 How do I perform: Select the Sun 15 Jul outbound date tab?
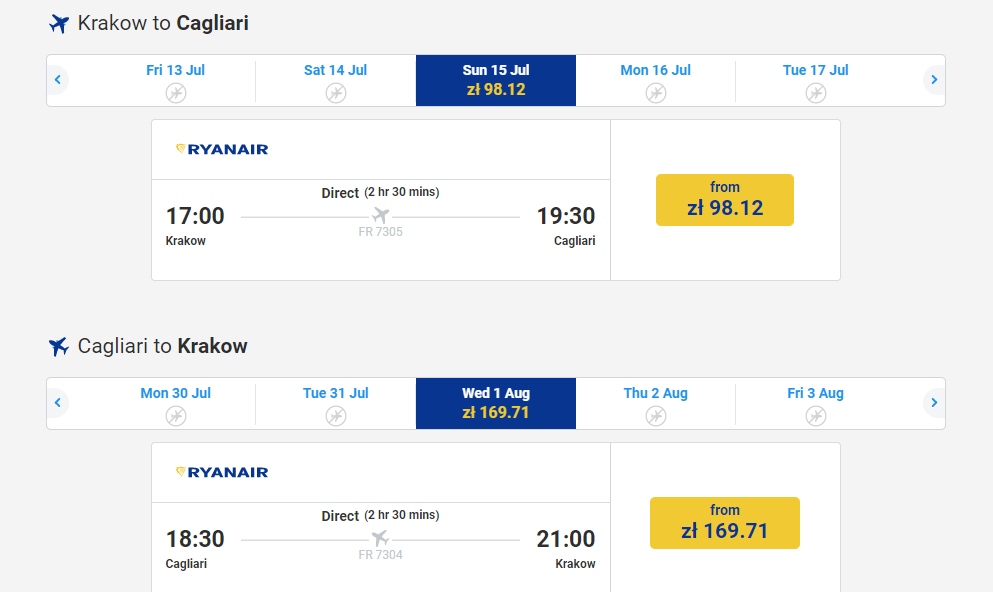click(x=496, y=80)
